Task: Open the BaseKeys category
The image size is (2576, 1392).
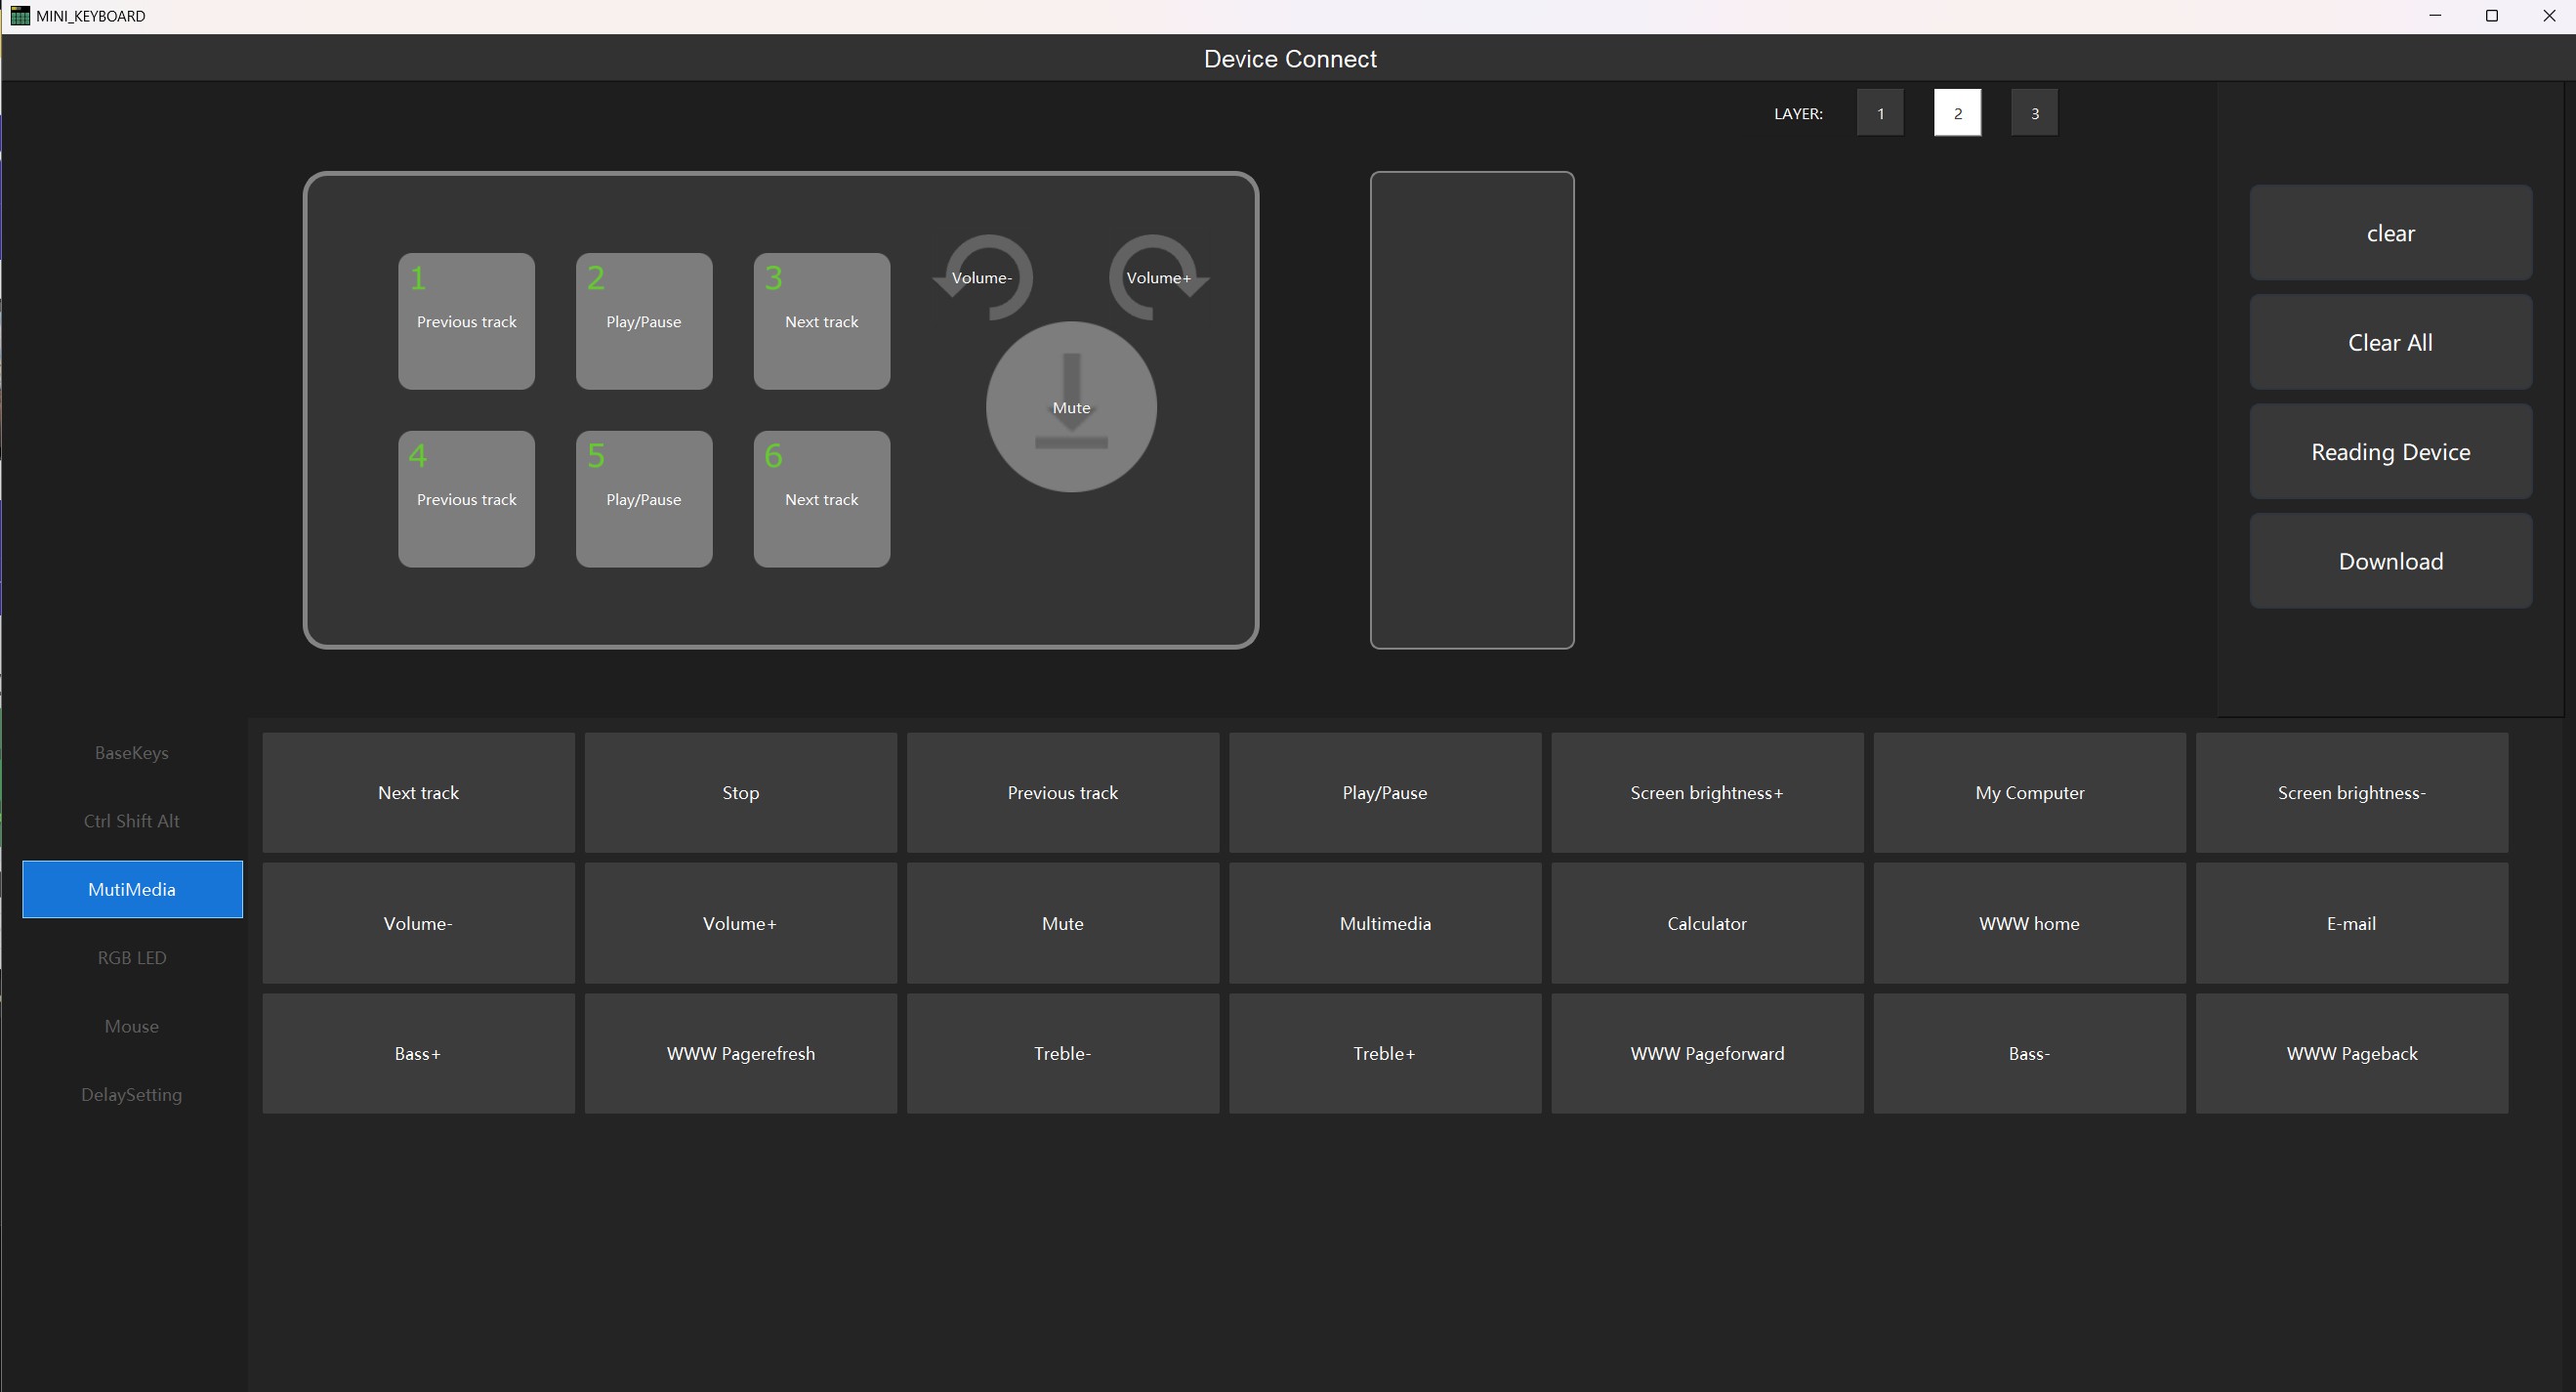Action: point(132,753)
